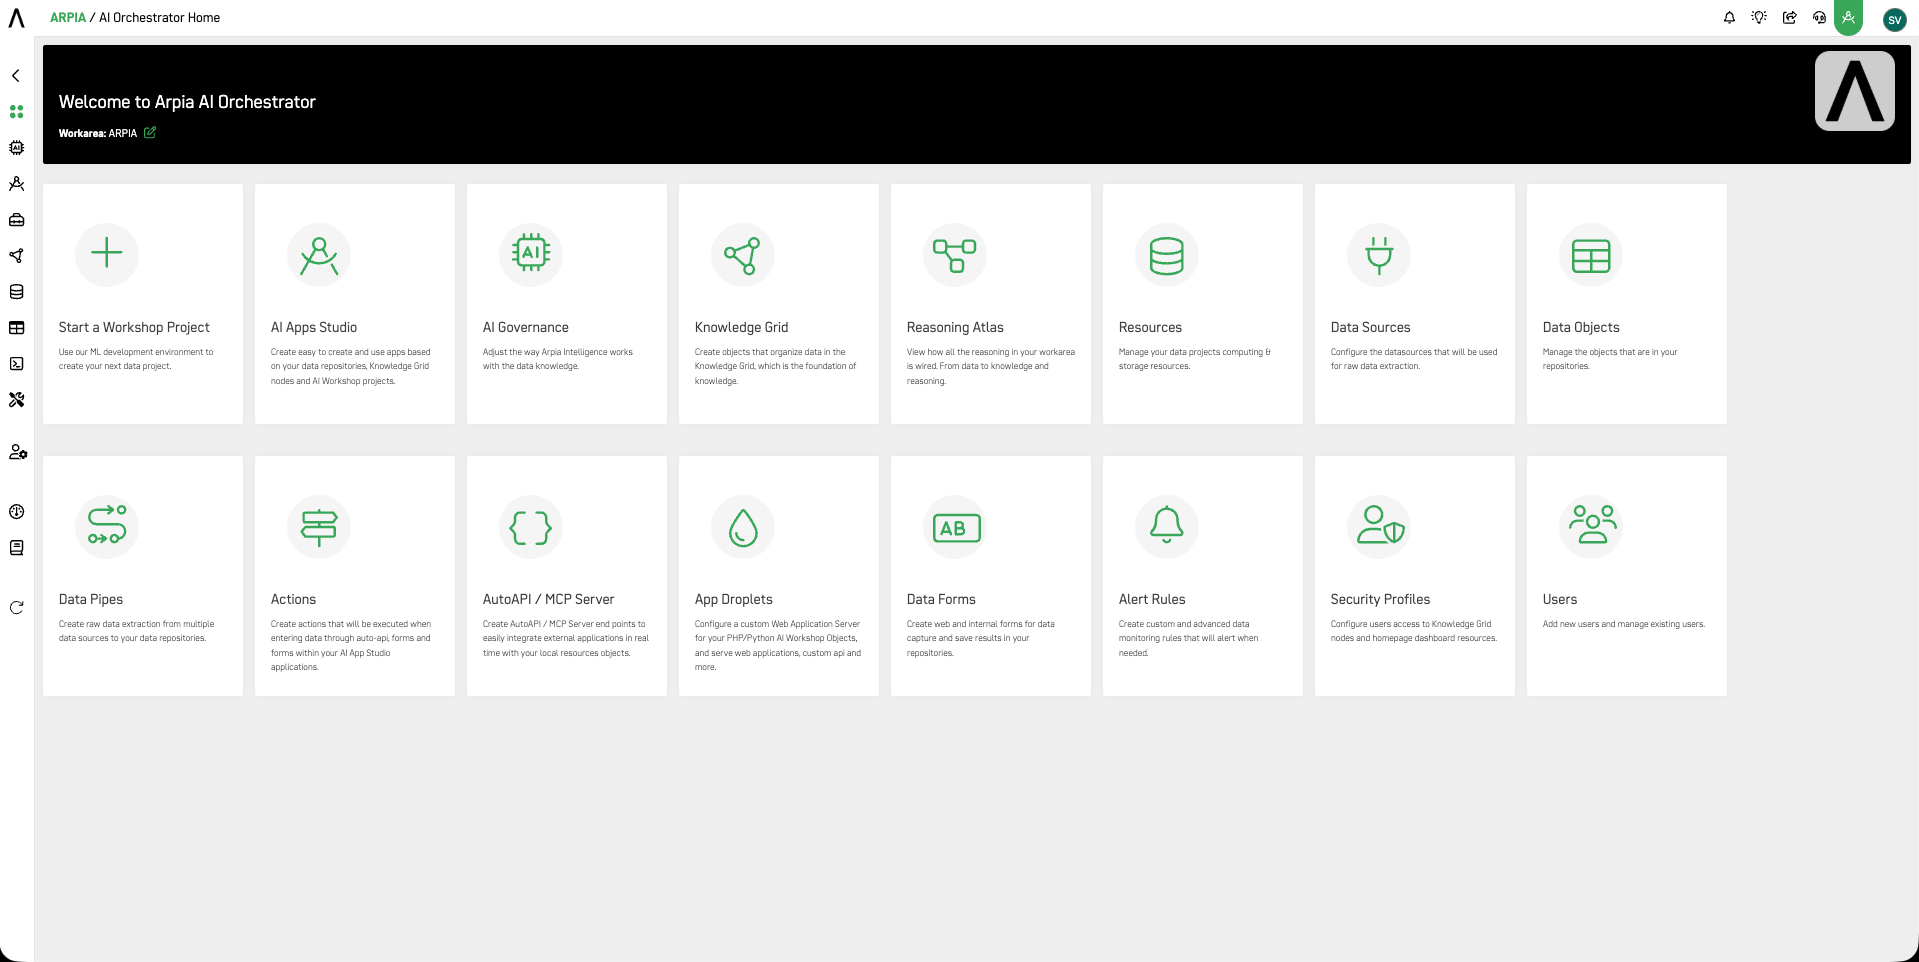
Task: Click the Security Profiles shield card icon
Action: point(1379,526)
